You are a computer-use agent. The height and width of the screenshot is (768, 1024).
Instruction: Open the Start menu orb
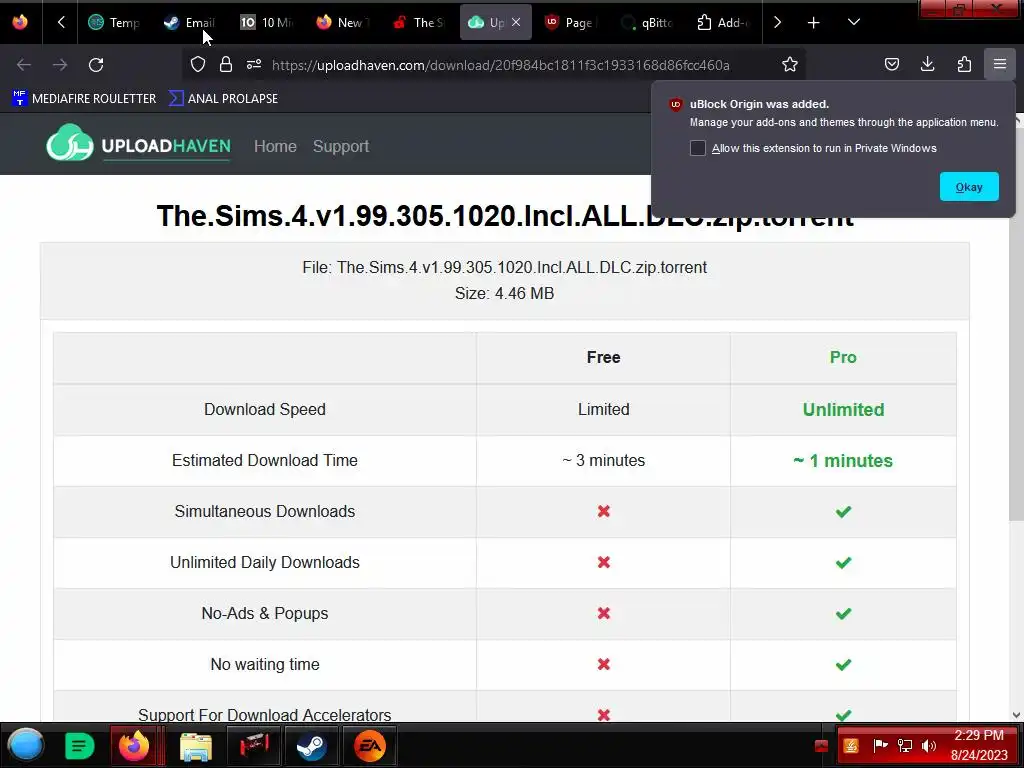coord(25,745)
